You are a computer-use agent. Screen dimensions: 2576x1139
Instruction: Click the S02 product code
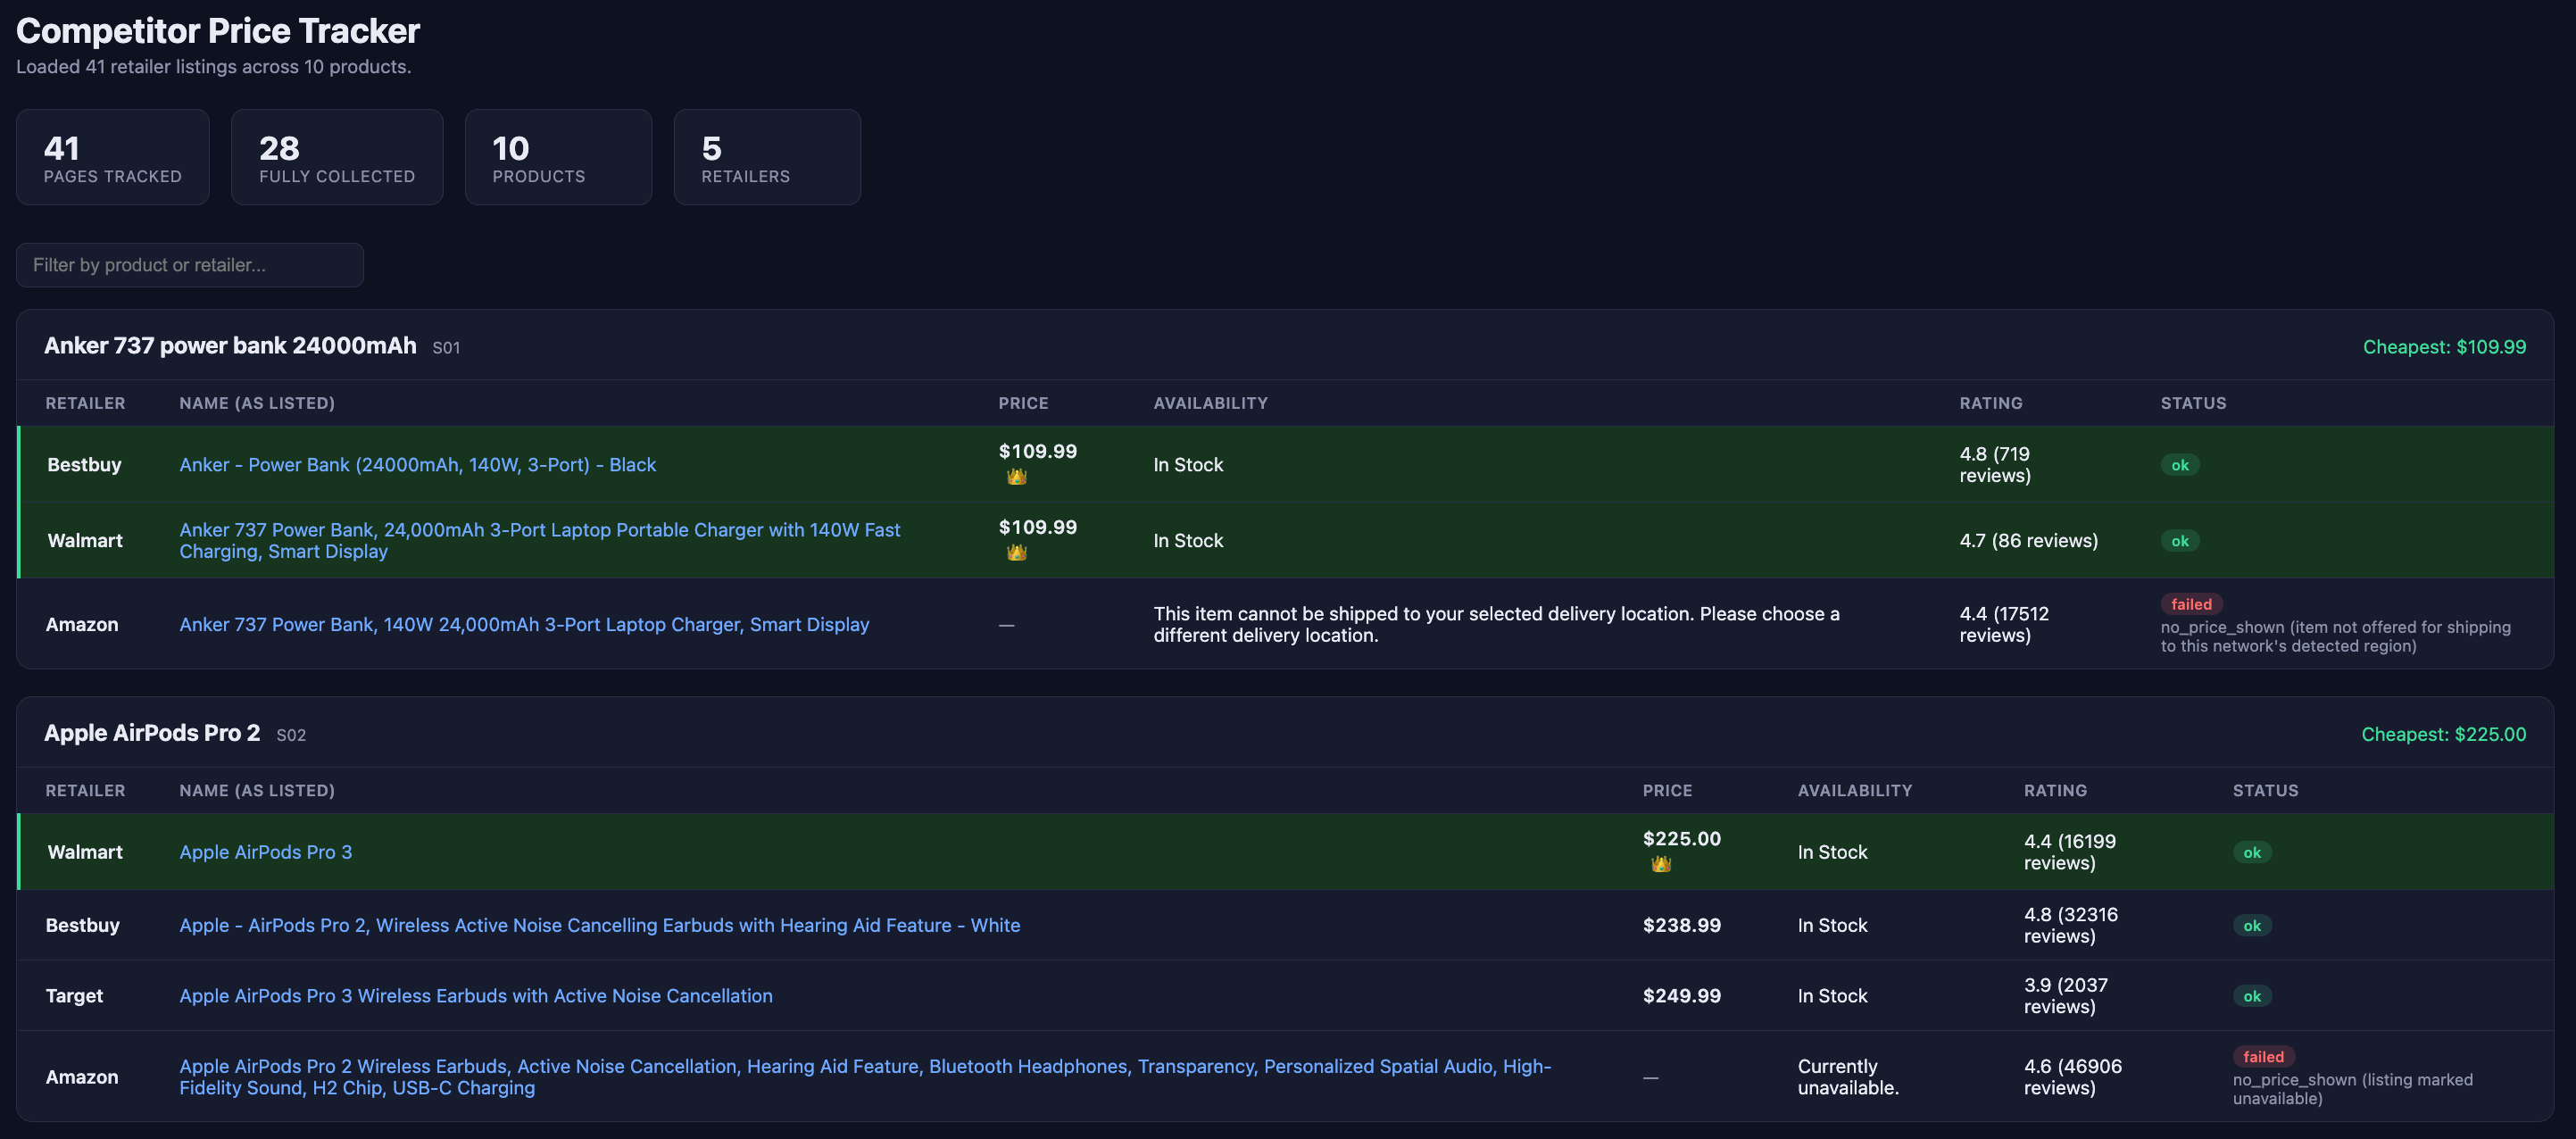click(x=291, y=735)
